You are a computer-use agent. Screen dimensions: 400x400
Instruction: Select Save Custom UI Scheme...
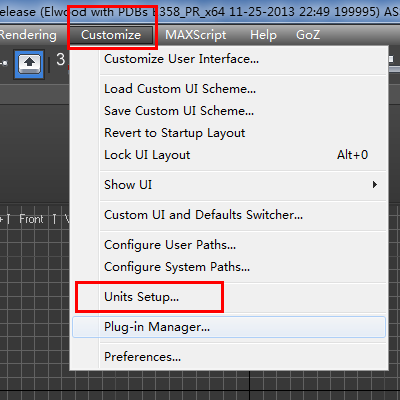(x=229, y=111)
